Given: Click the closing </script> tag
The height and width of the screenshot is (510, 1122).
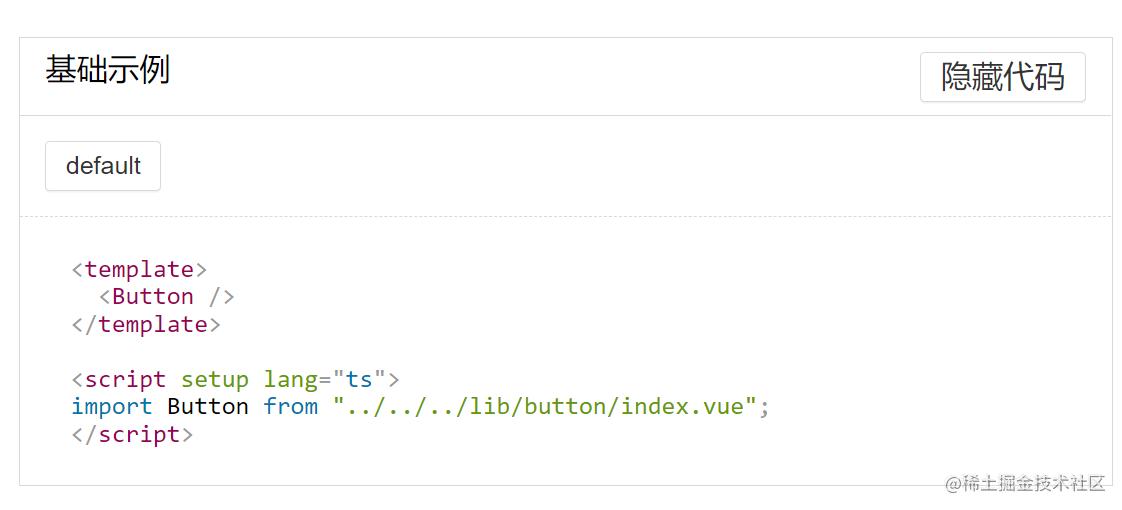Looking at the screenshot, I should [132, 435].
